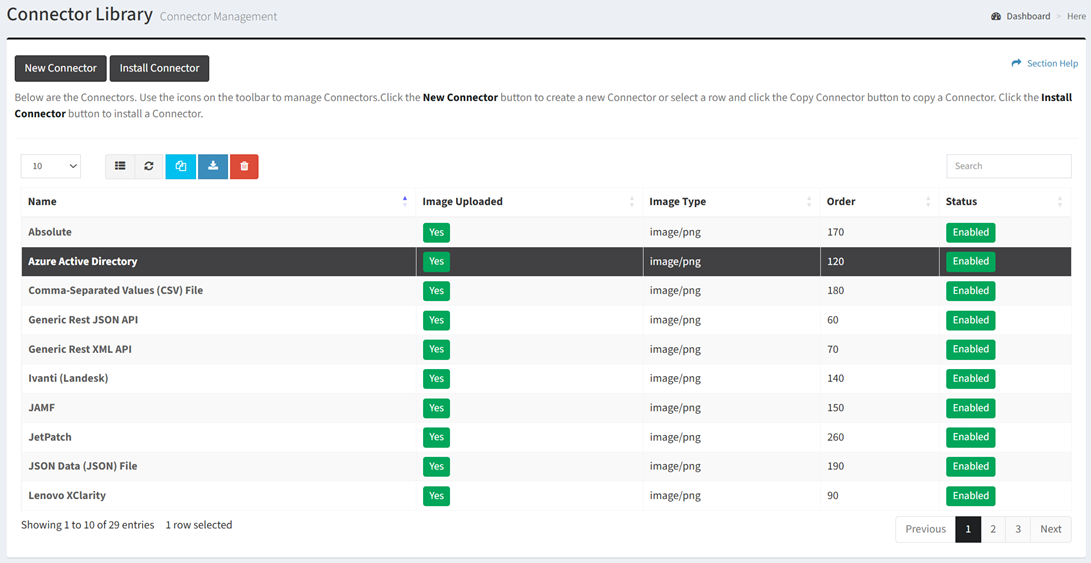Click the refresh table icon
Screen dimensions: 1091x563
[149, 166]
